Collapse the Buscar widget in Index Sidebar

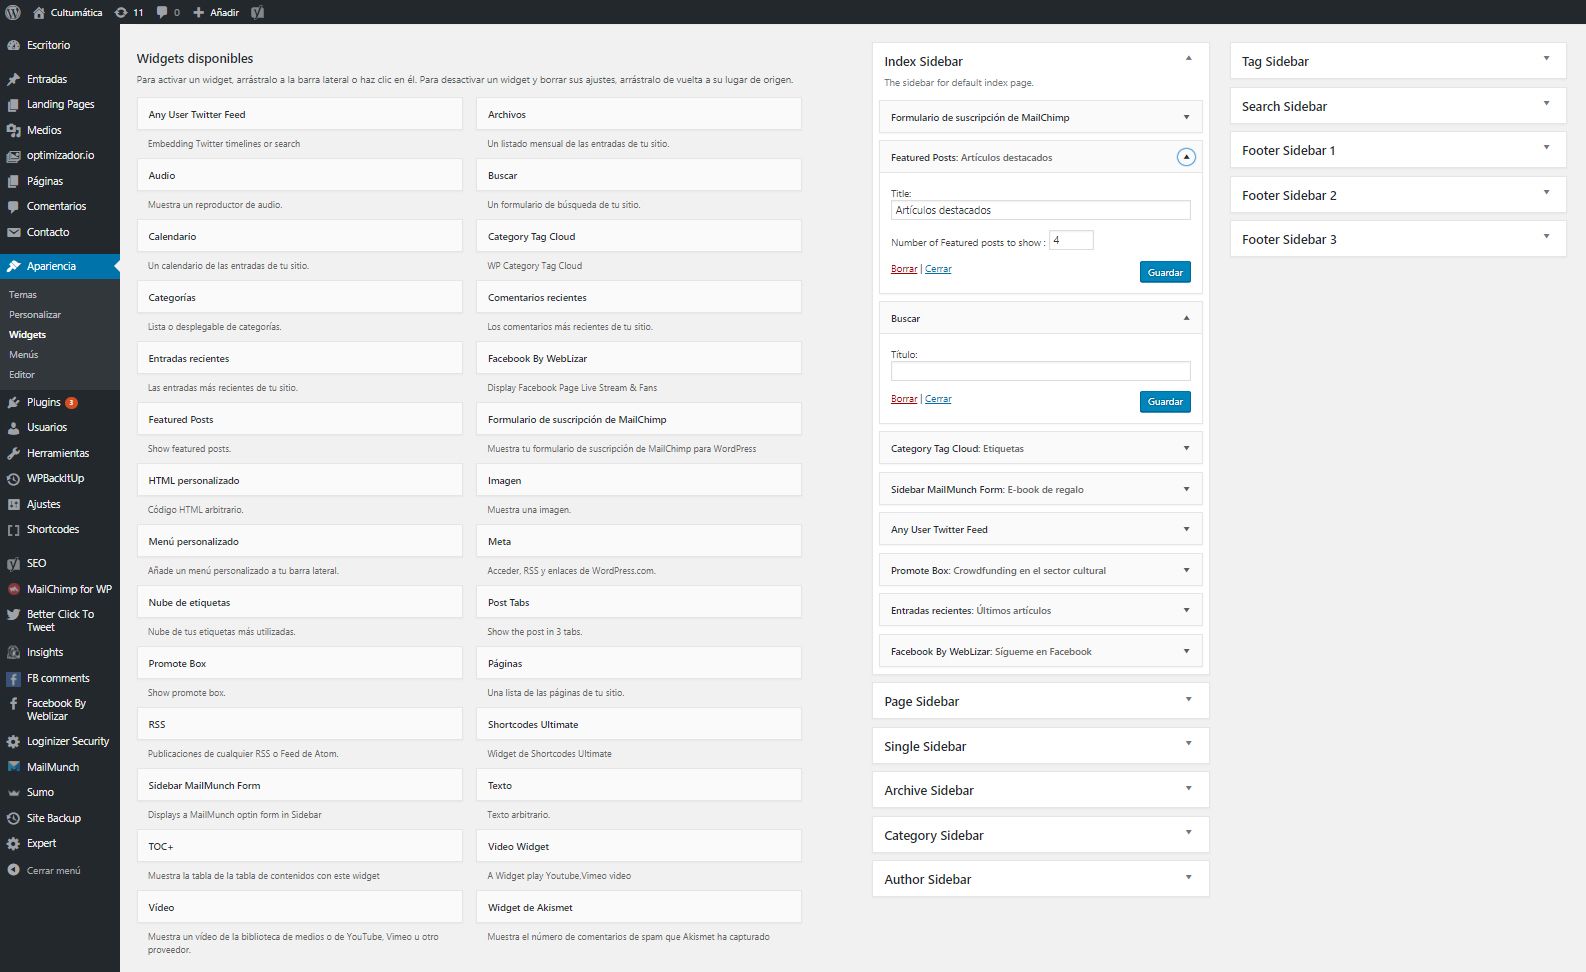(x=1186, y=318)
